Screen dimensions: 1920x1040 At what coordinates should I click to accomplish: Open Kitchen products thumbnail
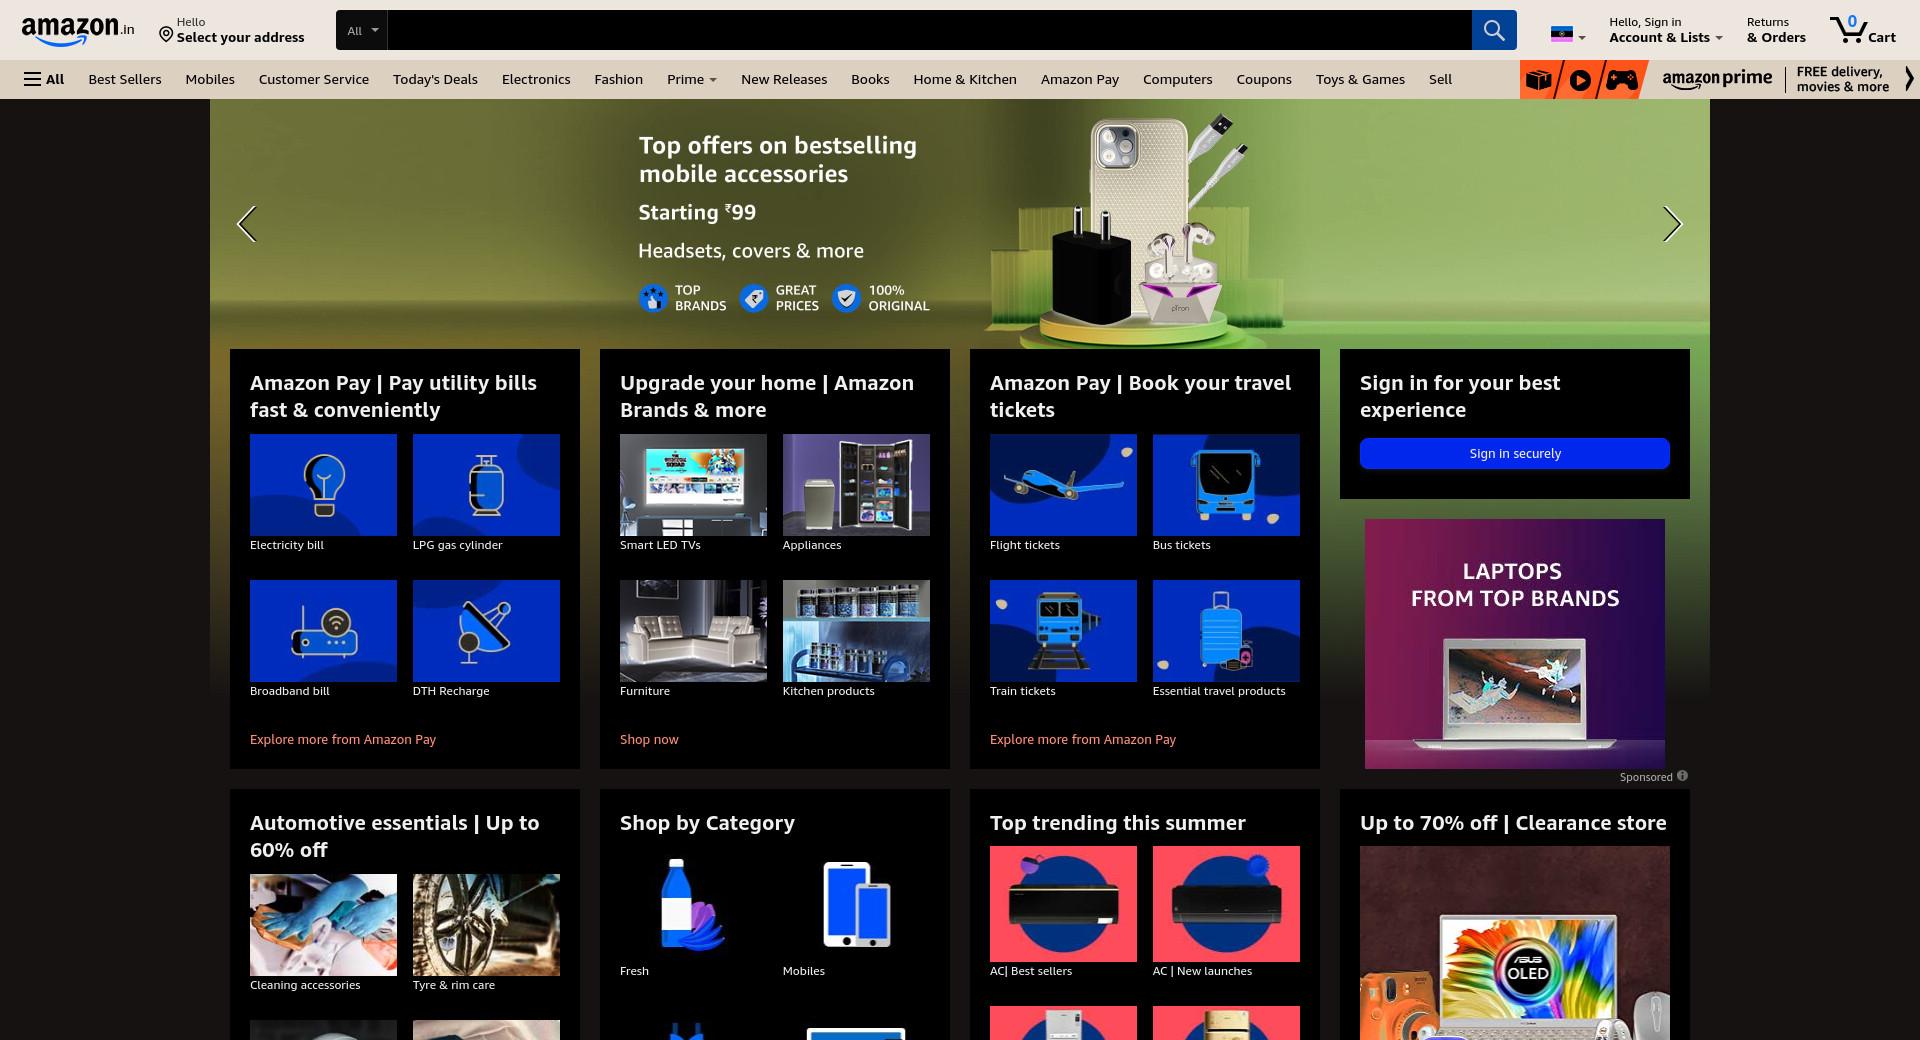[x=856, y=631]
